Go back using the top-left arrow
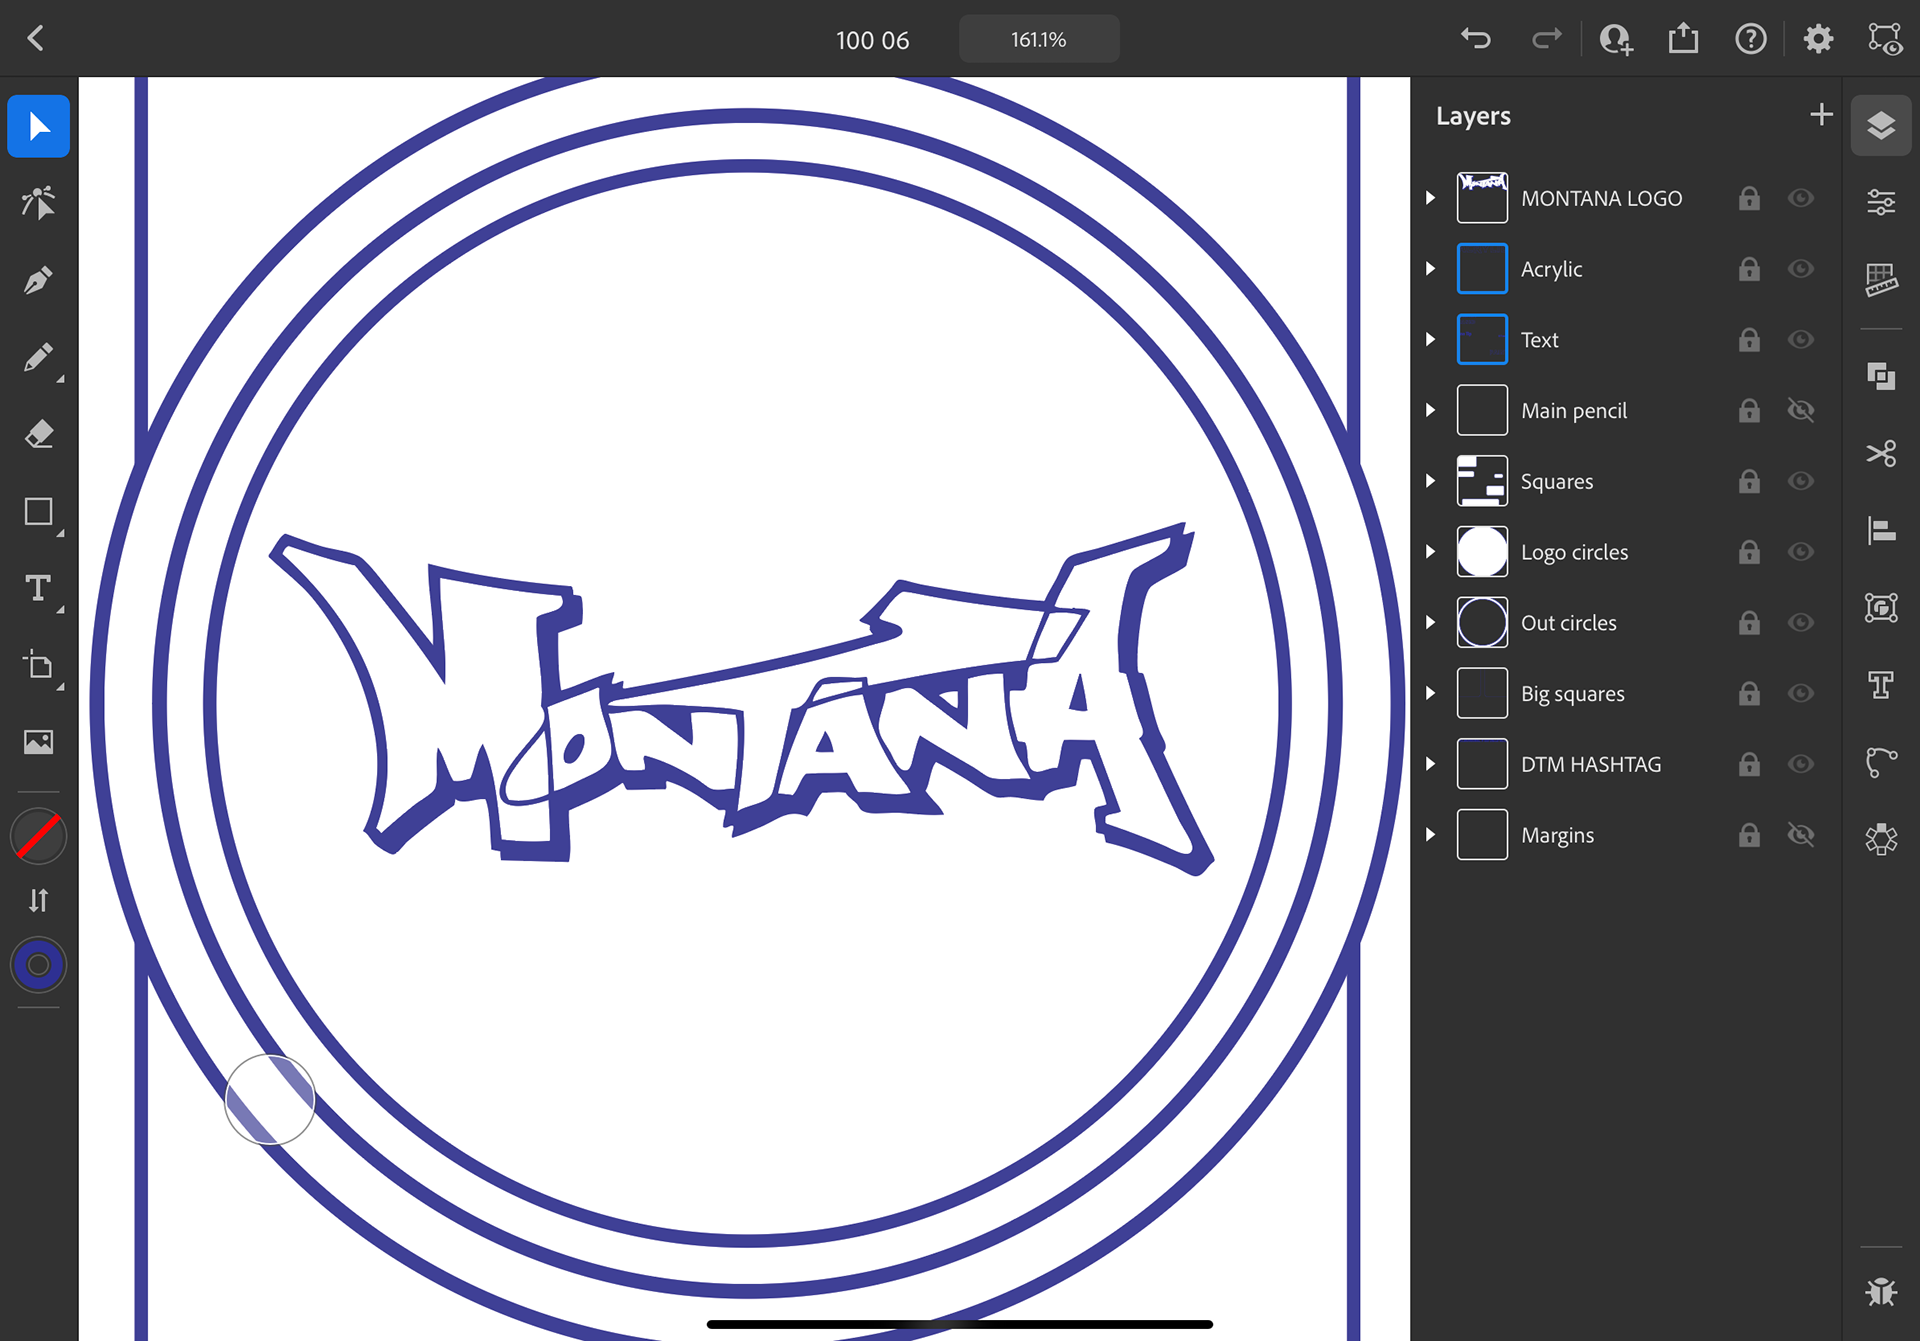Viewport: 1920px width, 1341px height. (x=36, y=39)
